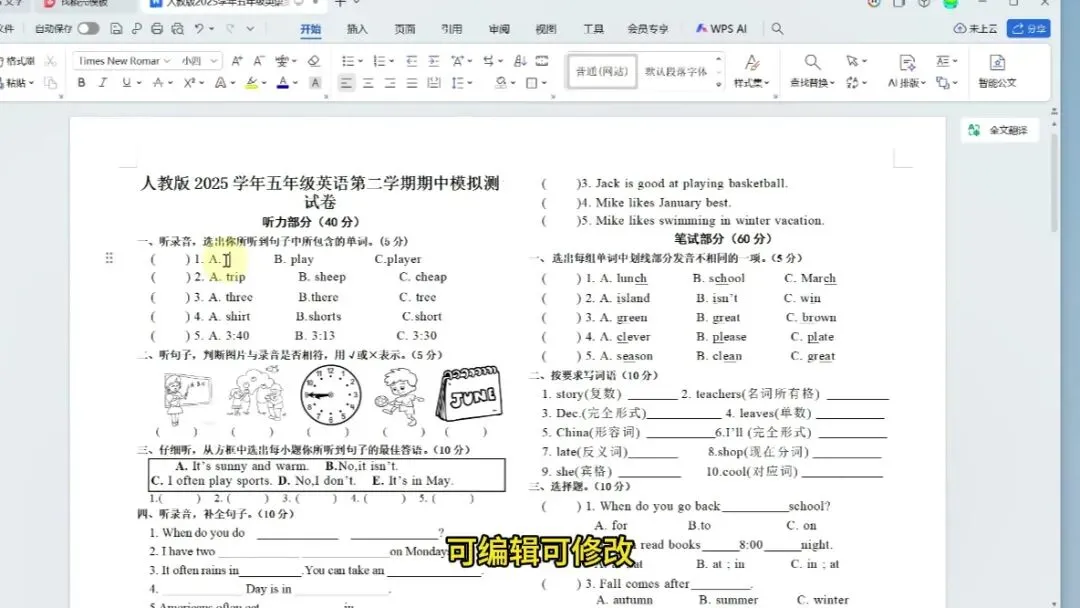Viewport: 1080px width, 608px height.
Task: Open the 样式集 style set dropdown
Action: (751, 72)
